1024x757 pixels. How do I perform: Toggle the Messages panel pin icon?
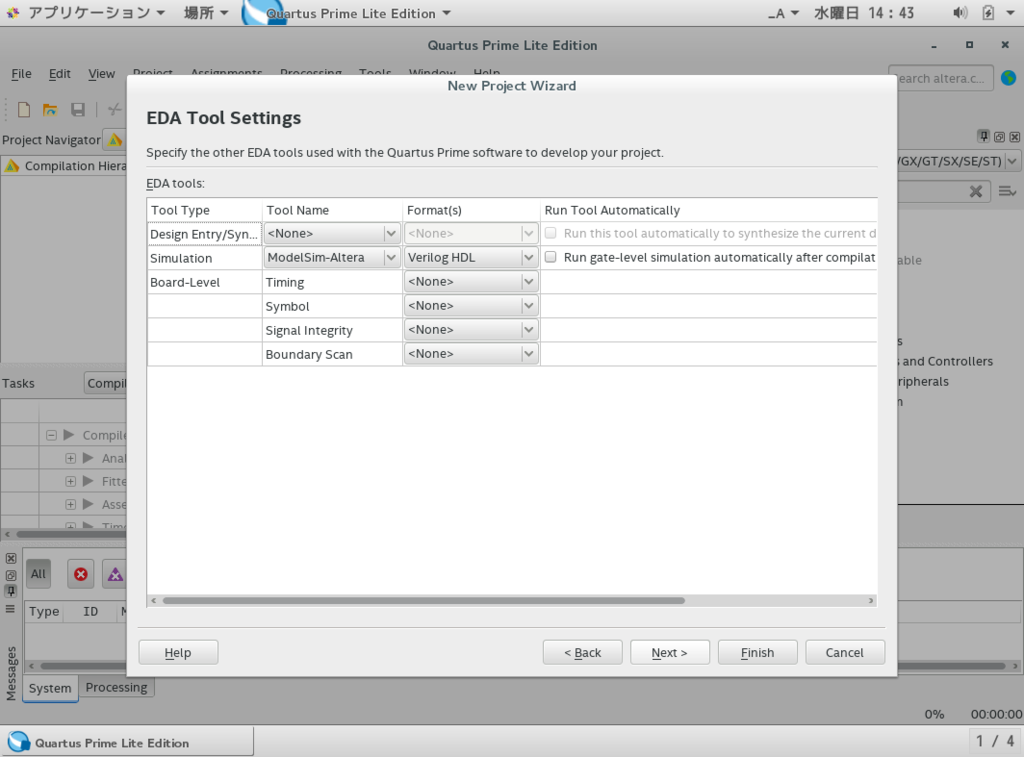10,591
